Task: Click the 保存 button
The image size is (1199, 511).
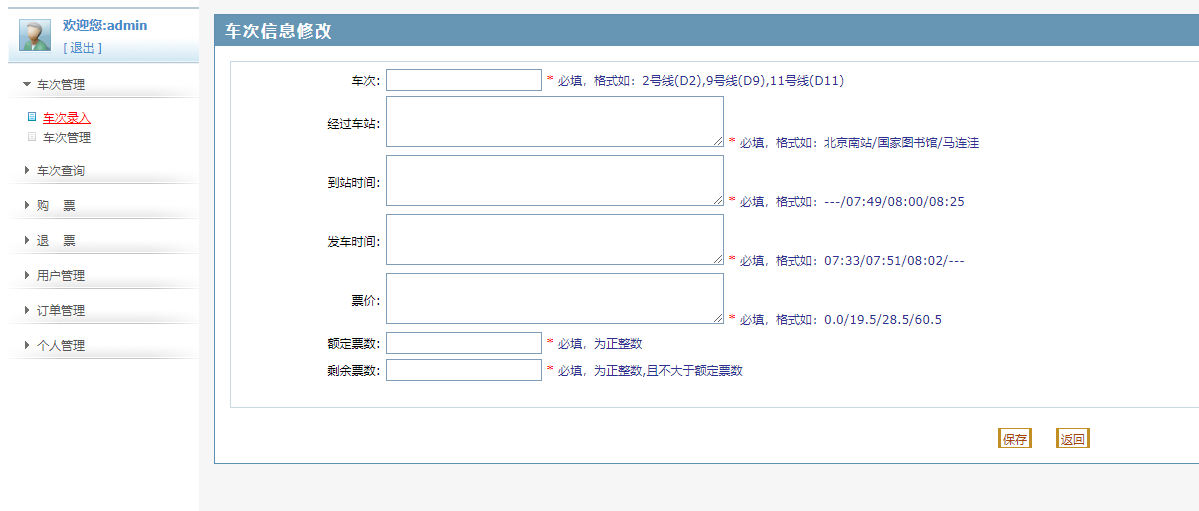Action: click(1015, 438)
